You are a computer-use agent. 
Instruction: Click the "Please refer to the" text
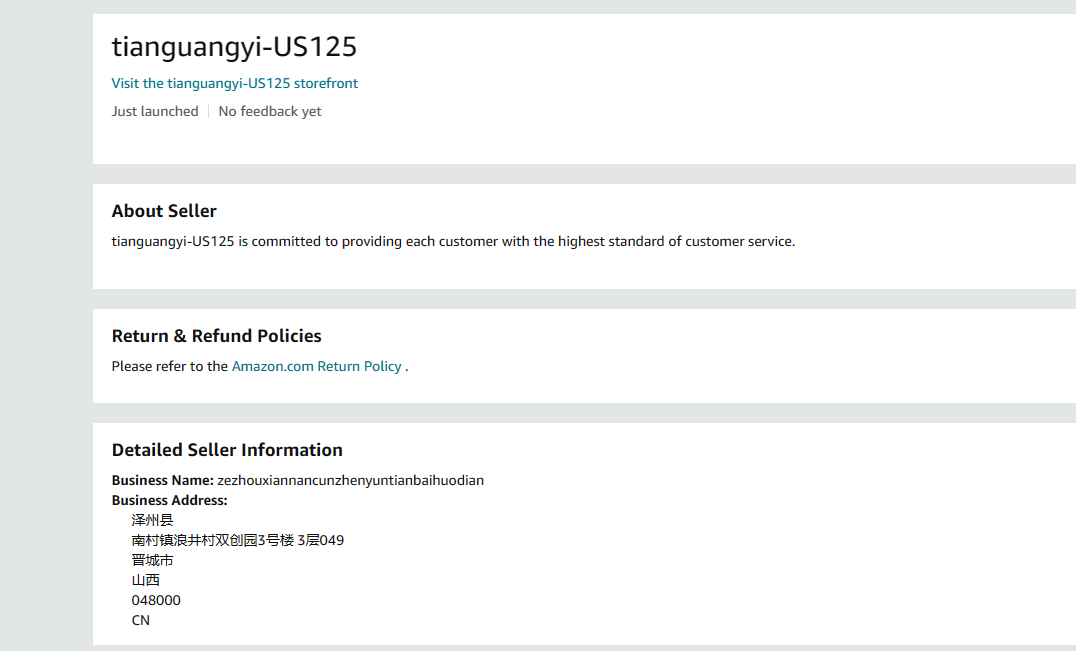click(170, 366)
